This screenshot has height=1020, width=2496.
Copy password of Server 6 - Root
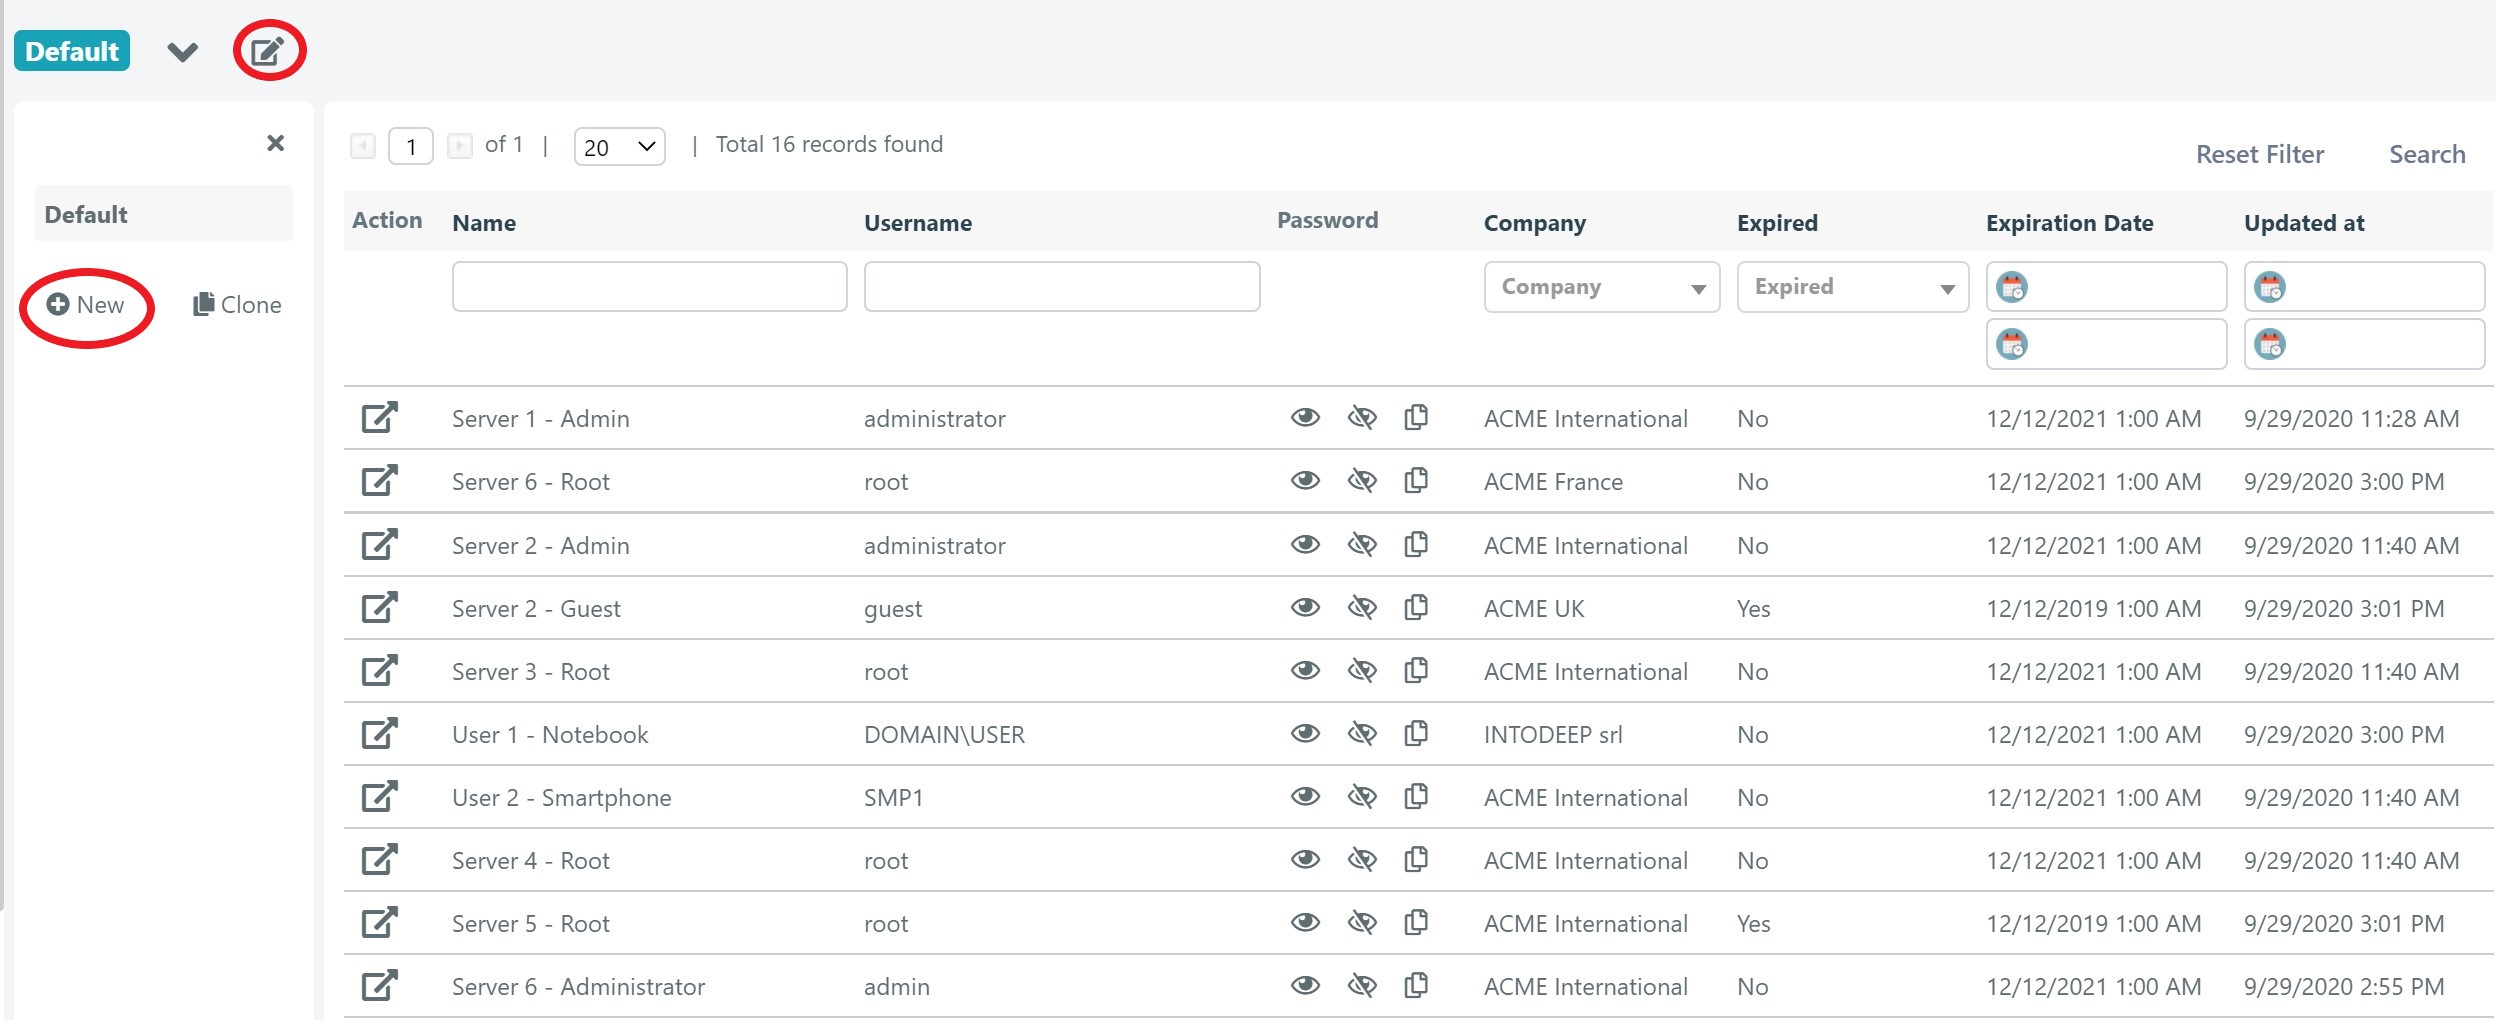click(1416, 480)
